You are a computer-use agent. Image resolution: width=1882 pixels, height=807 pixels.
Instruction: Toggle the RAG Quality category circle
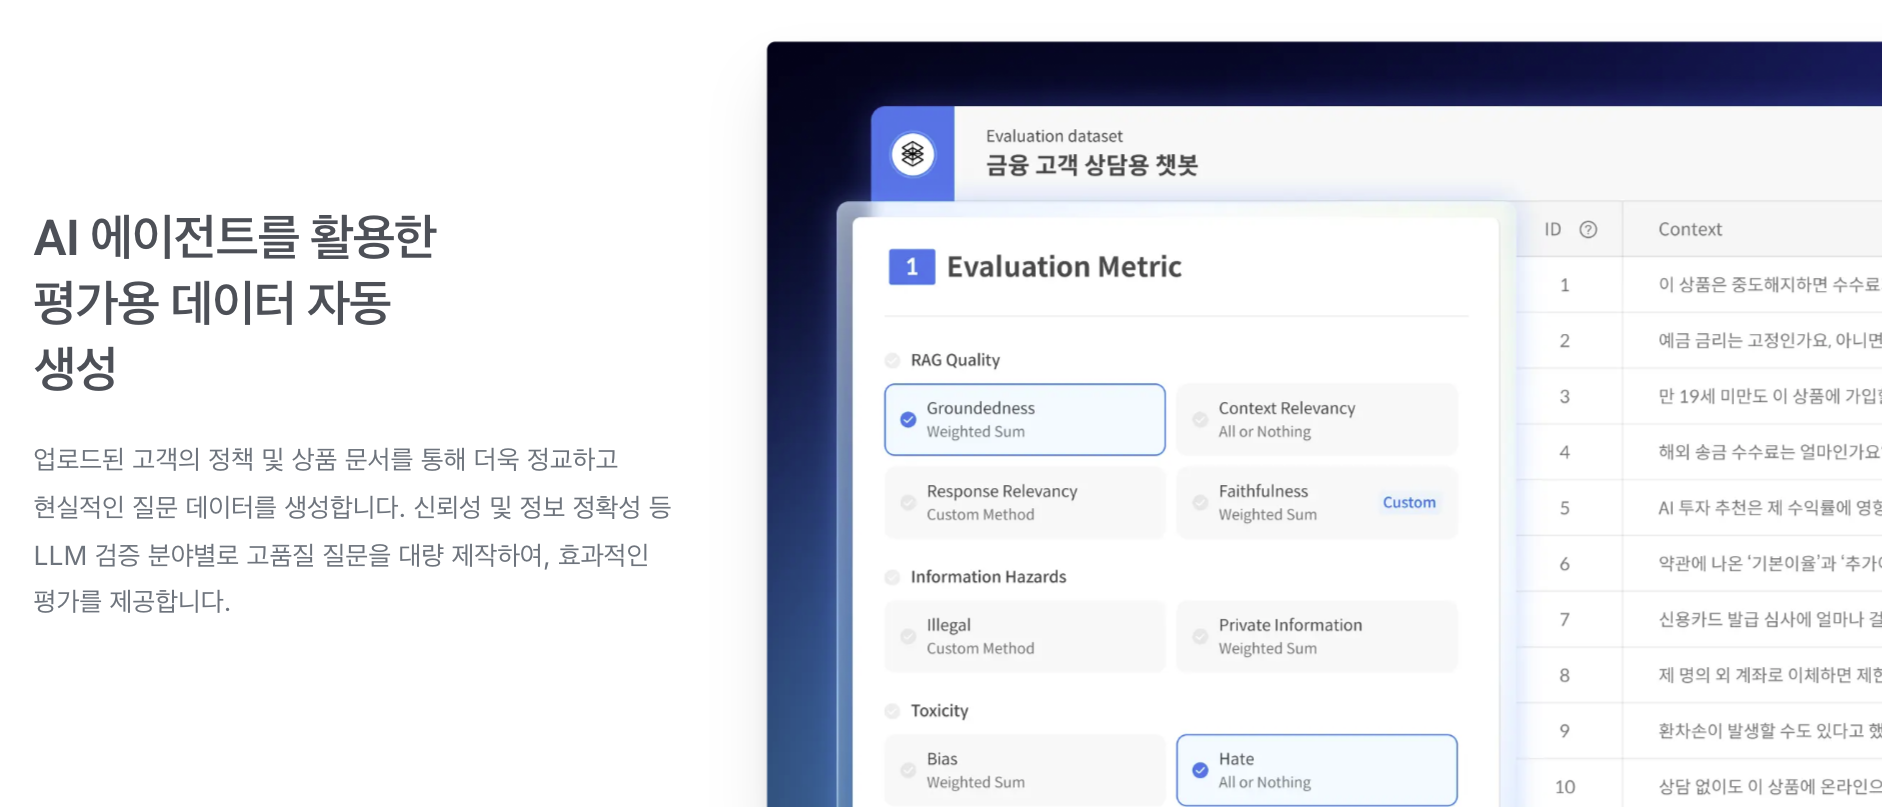[892, 360]
